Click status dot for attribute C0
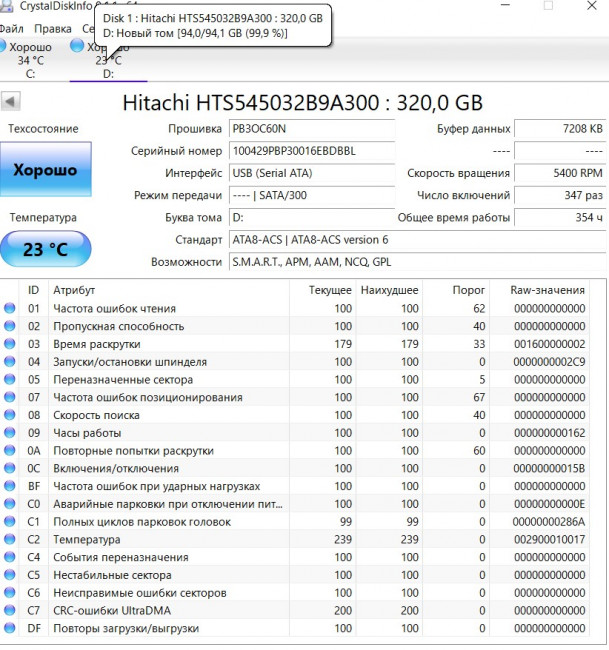This screenshot has width=609, height=650. [x=10, y=504]
